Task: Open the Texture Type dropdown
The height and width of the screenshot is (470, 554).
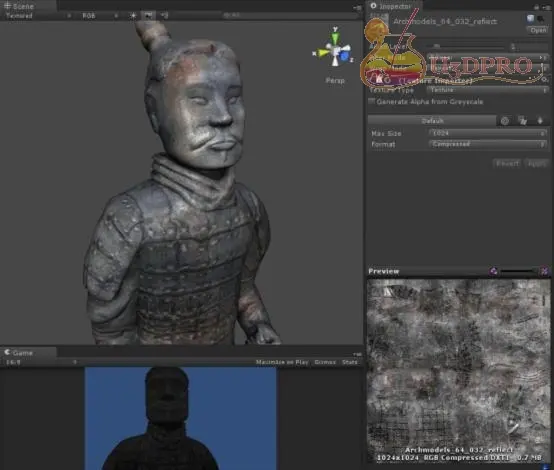Action: (x=488, y=90)
